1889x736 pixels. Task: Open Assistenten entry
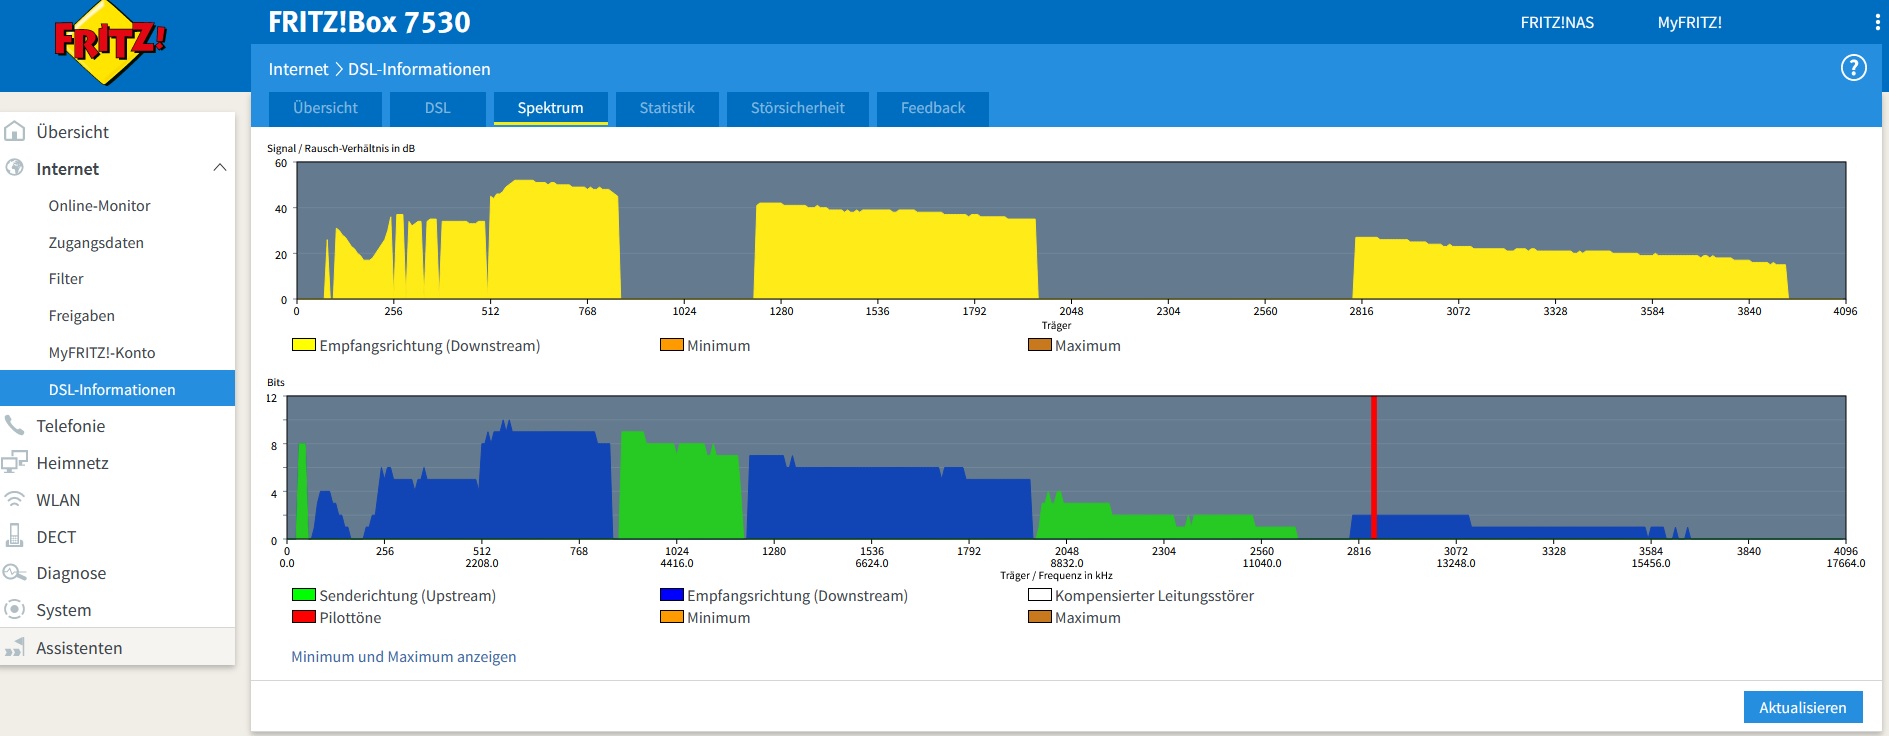79,648
